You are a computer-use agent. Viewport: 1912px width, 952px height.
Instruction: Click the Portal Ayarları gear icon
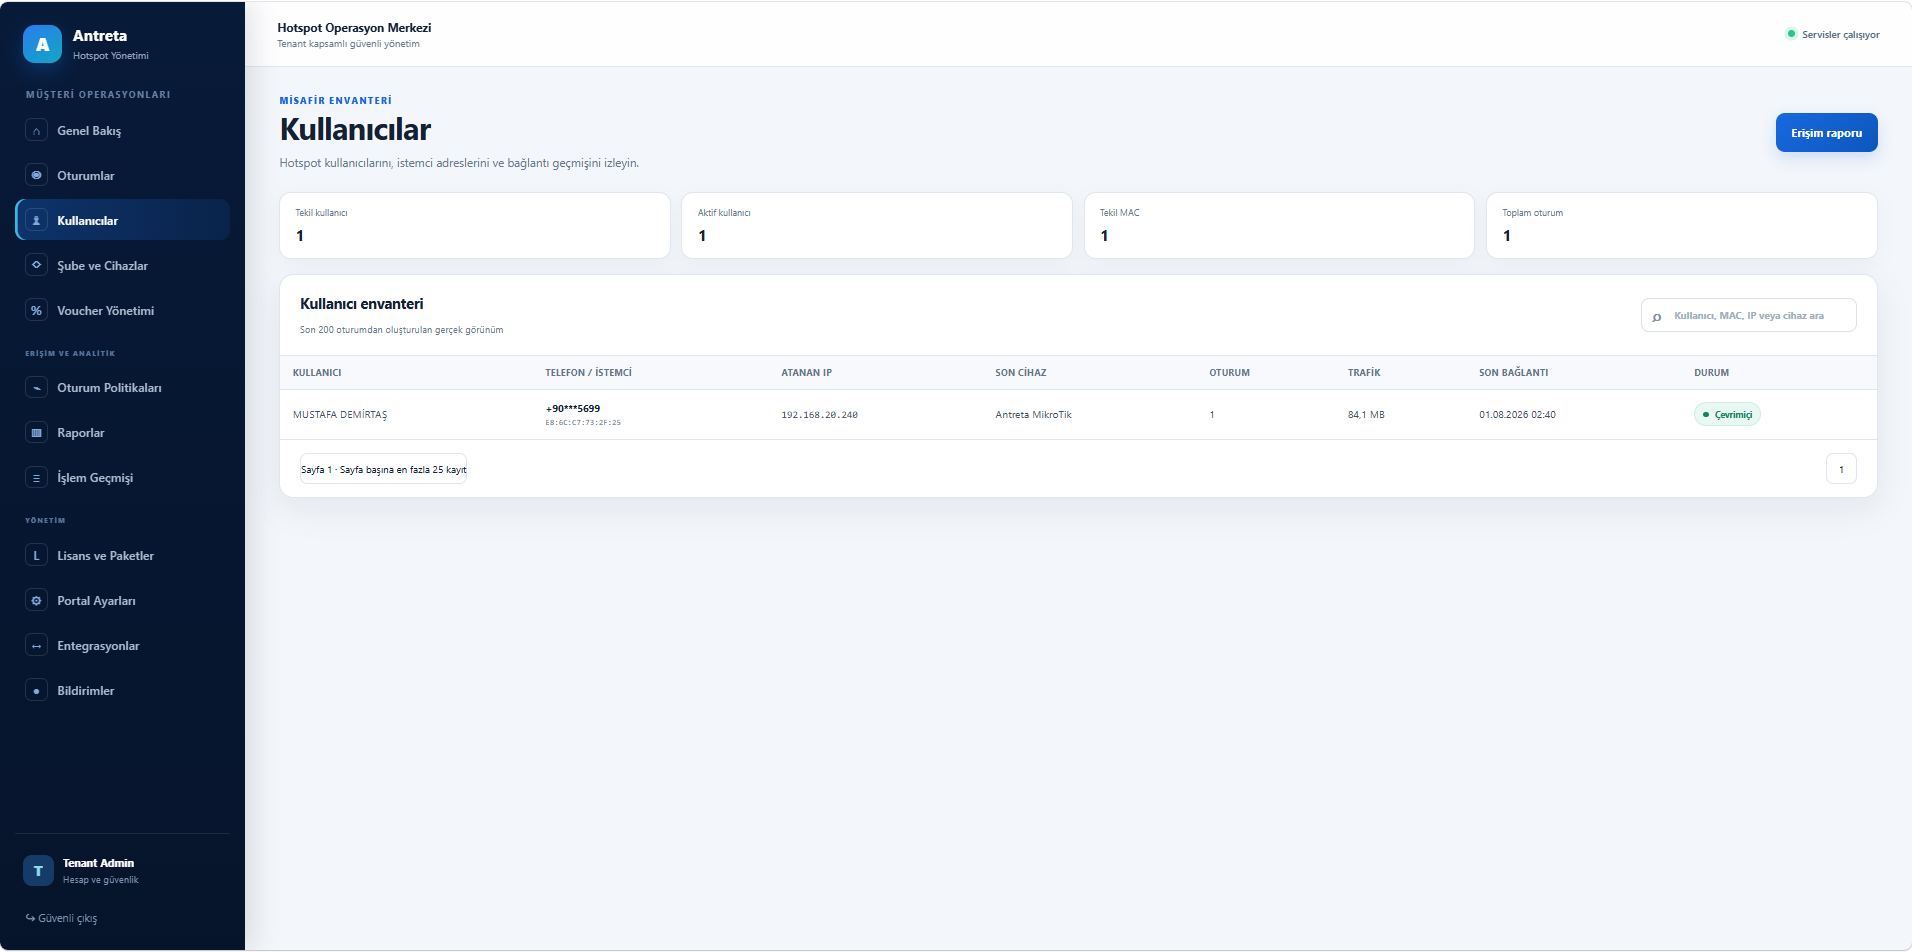click(36, 601)
